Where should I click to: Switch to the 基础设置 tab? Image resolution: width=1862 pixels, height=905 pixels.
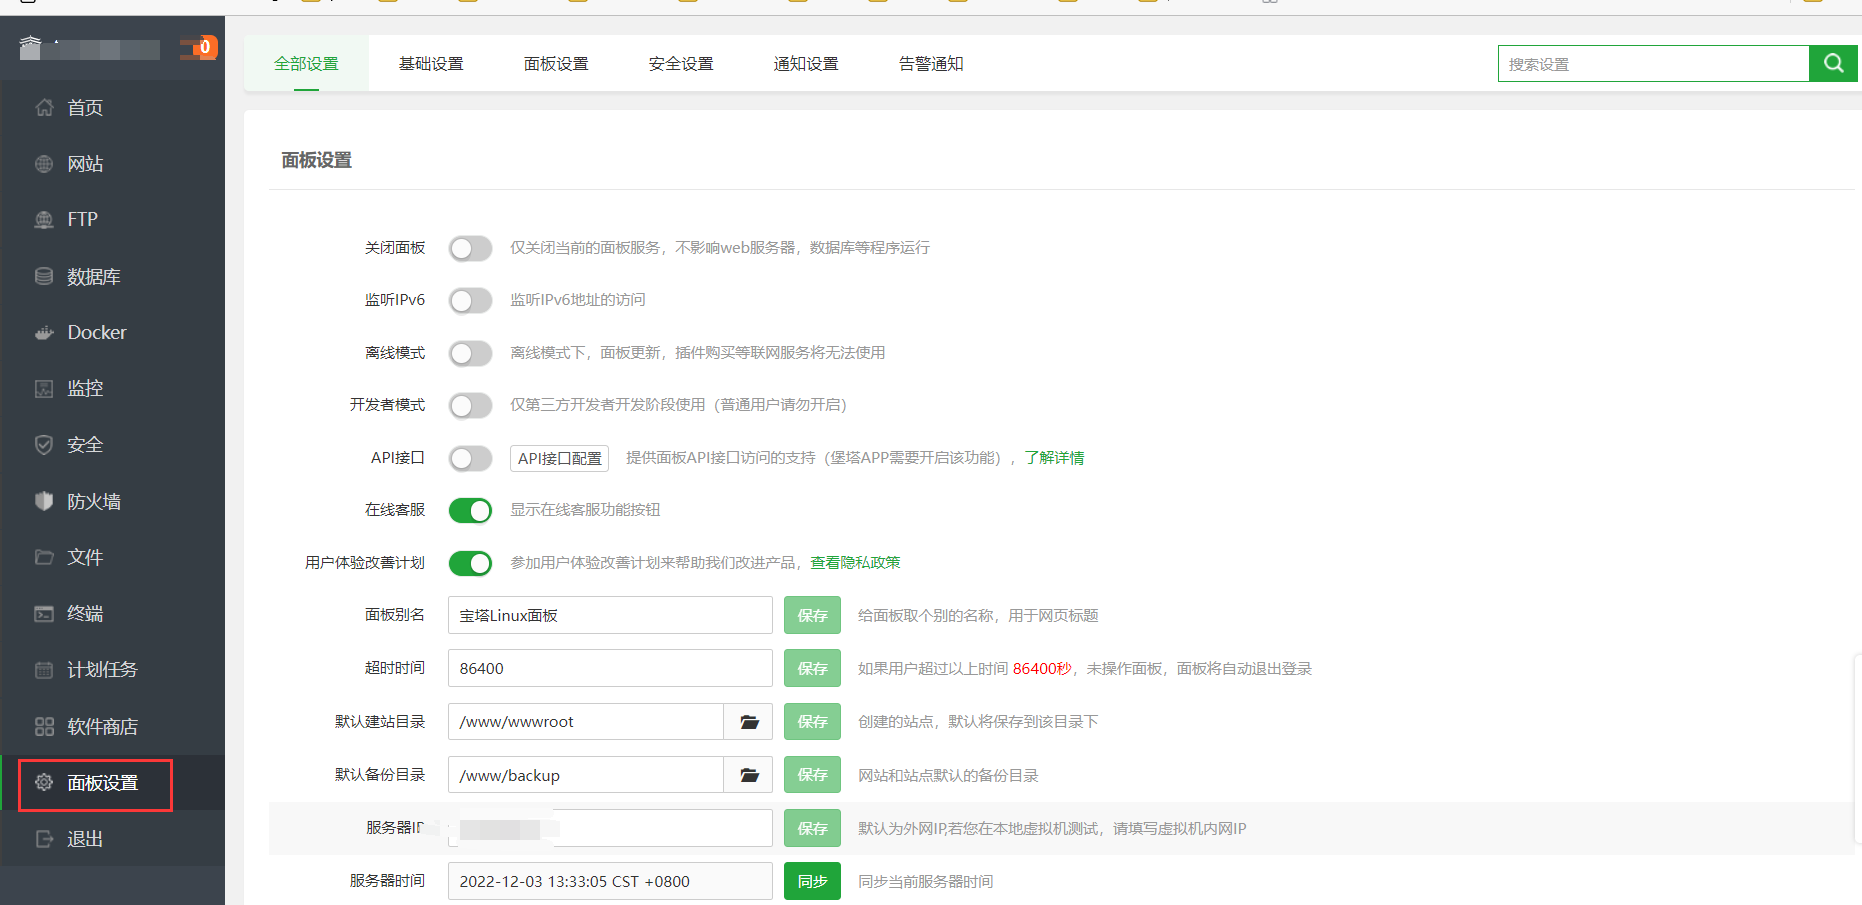[431, 63]
